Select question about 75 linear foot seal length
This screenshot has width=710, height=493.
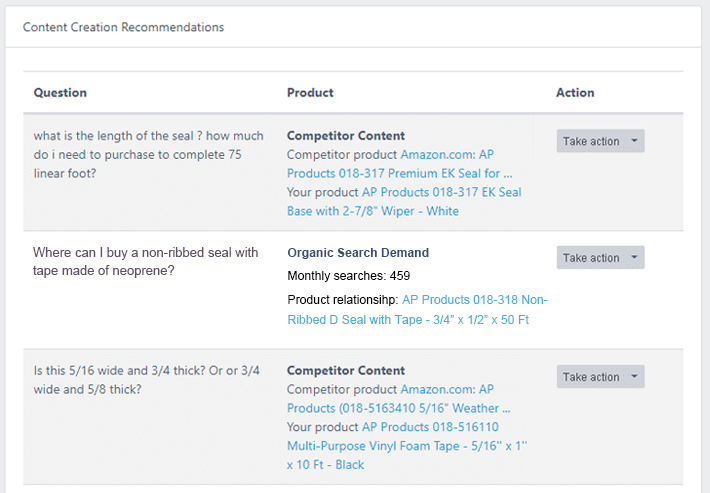click(148, 154)
